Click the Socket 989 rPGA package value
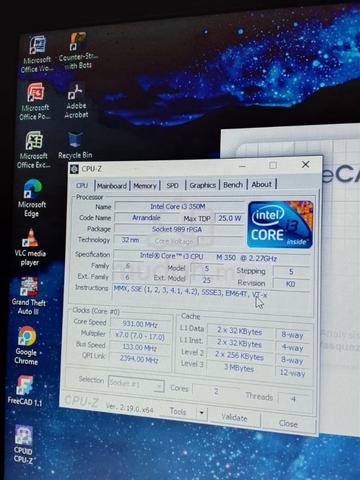Viewport: 360px width, 480px height. coord(177,229)
